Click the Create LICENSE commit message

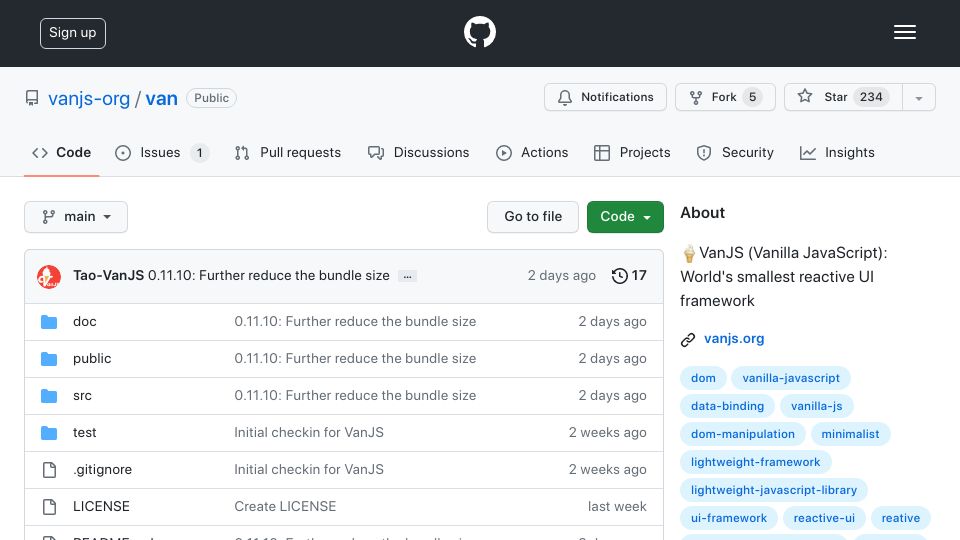(285, 506)
